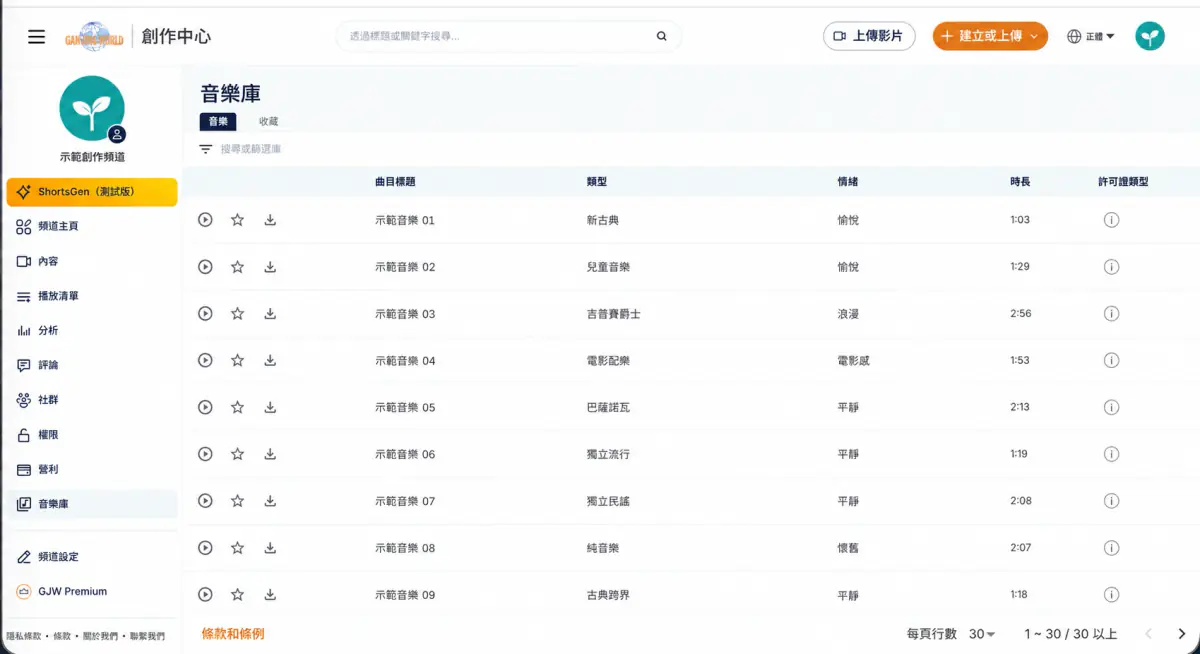
Task: Play 示範音樂 06 track
Action: click(205, 454)
